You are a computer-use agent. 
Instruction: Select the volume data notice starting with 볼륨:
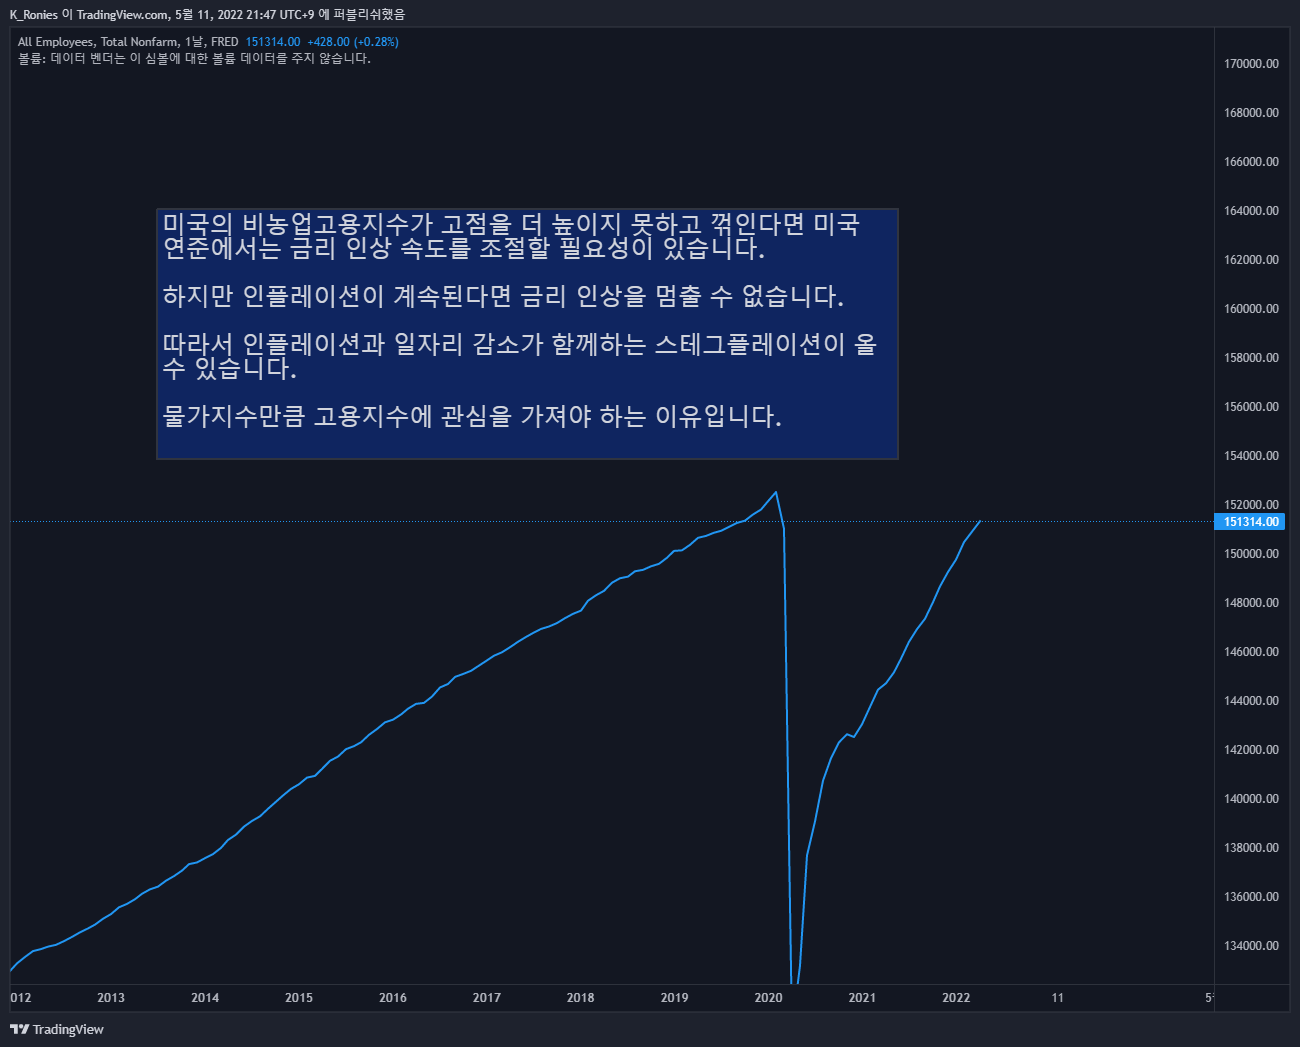click(194, 58)
